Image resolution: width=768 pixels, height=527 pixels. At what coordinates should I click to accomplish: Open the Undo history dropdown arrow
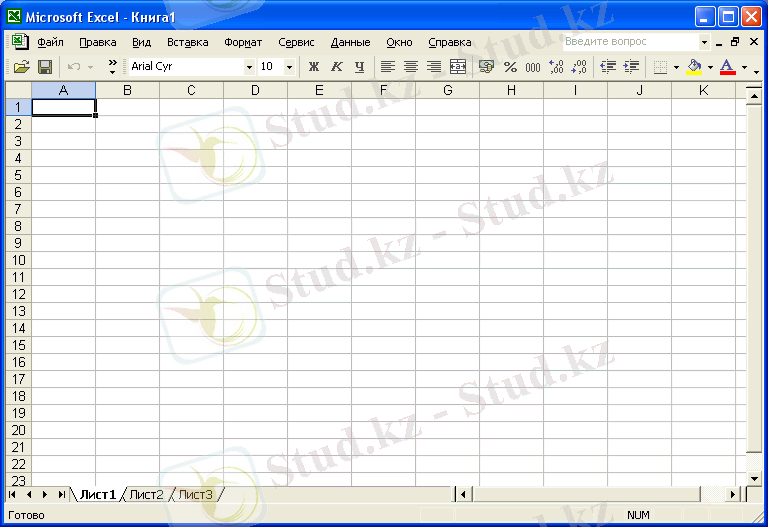[x=91, y=67]
